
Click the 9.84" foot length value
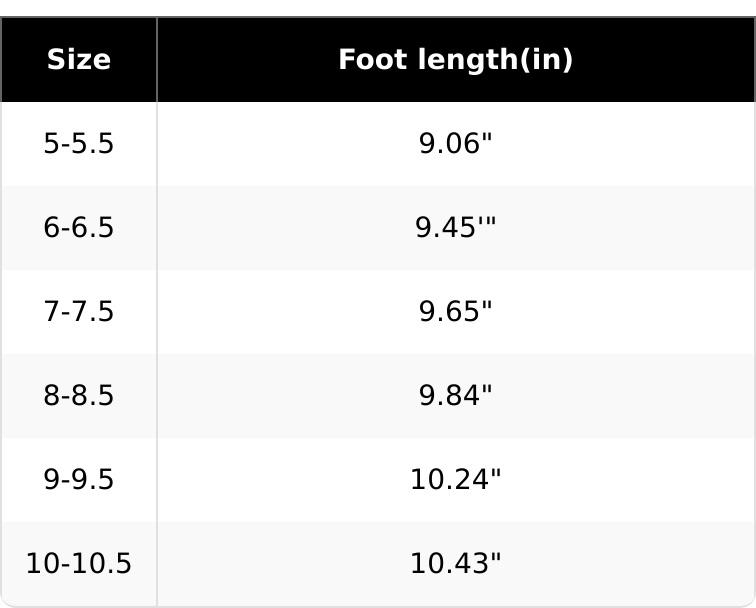click(455, 396)
